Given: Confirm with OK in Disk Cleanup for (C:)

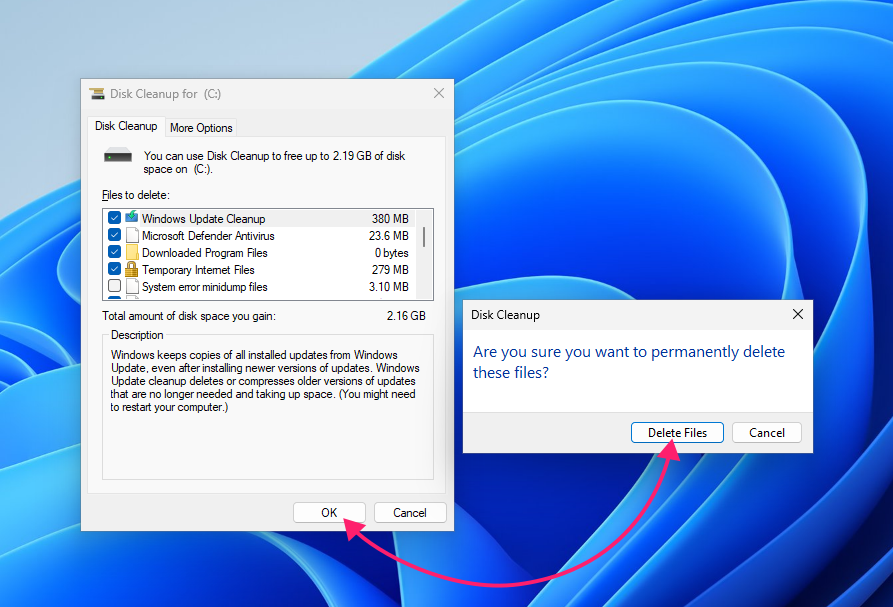Looking at the screenshot, I should click(x=329, y=512).
